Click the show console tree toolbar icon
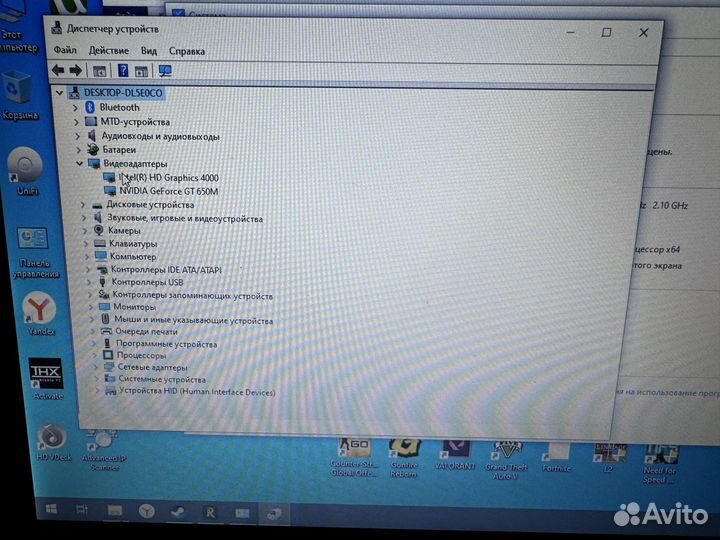 pos(99,71)
